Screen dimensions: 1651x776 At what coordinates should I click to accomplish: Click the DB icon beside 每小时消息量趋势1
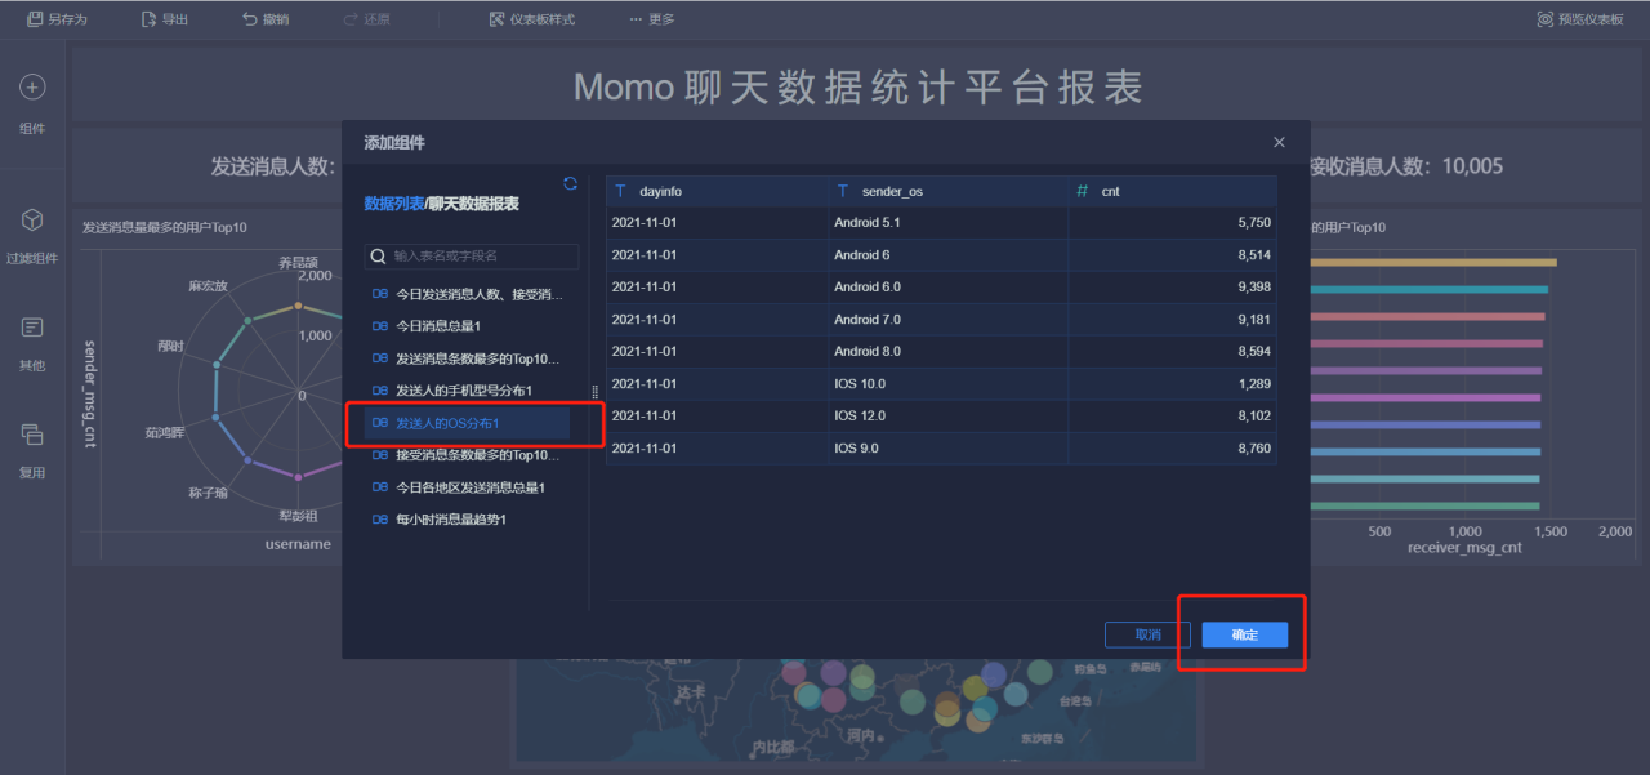(380, 520)
